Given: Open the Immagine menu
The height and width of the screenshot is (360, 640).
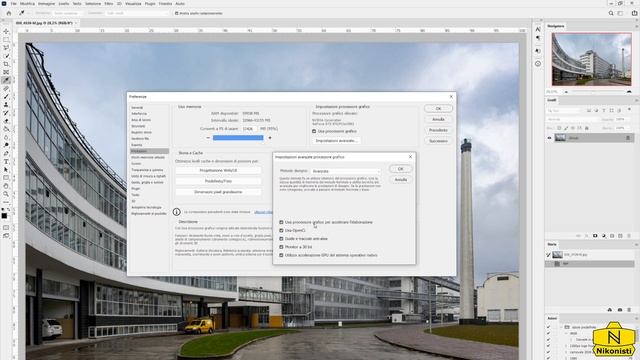Looking at the screenshot, I should (x=47, y=4).
